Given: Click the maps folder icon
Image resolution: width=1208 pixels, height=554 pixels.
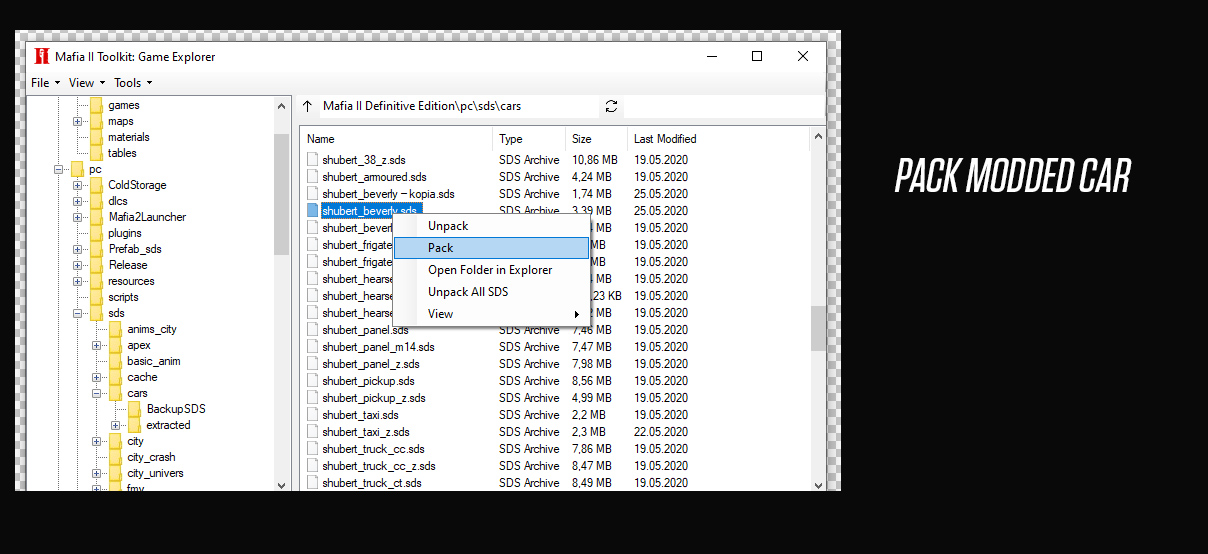Looking at the screenshot, I should click(x=96, y=121).
